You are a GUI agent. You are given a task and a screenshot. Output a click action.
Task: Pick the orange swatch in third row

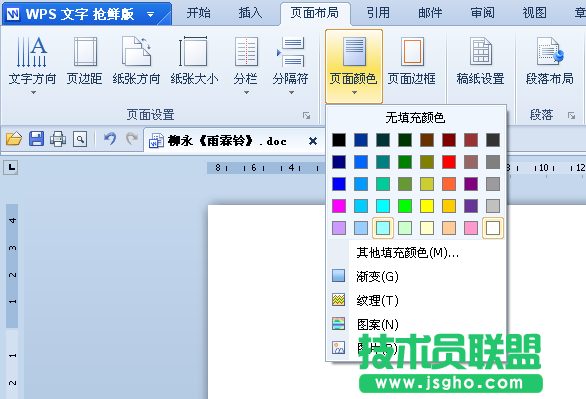(449, 184)
